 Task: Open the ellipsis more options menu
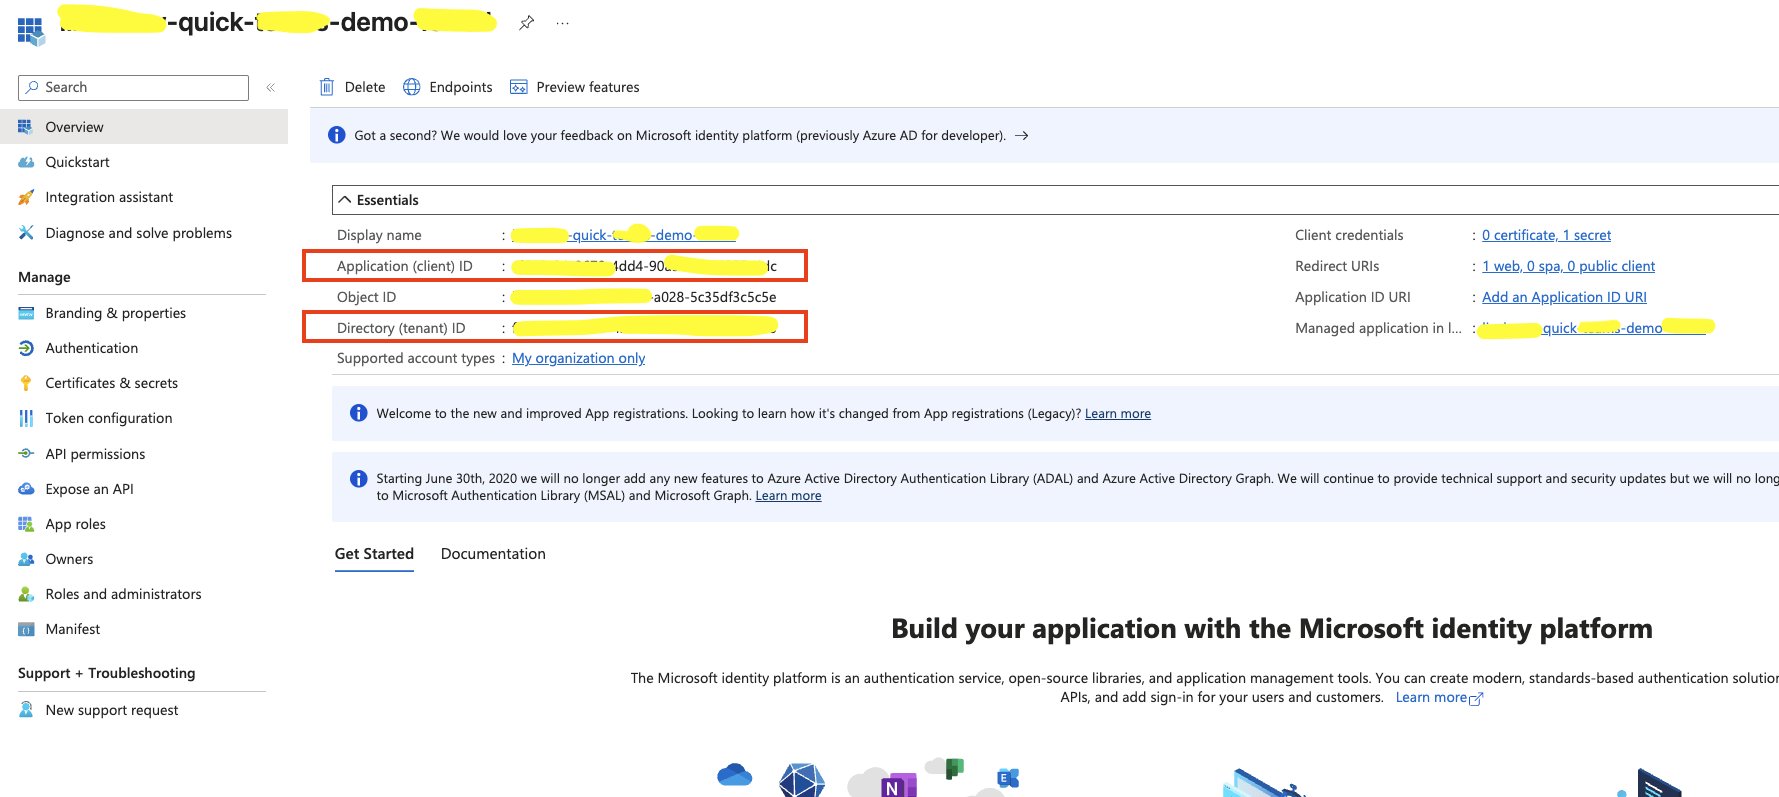tap(563, 23)
